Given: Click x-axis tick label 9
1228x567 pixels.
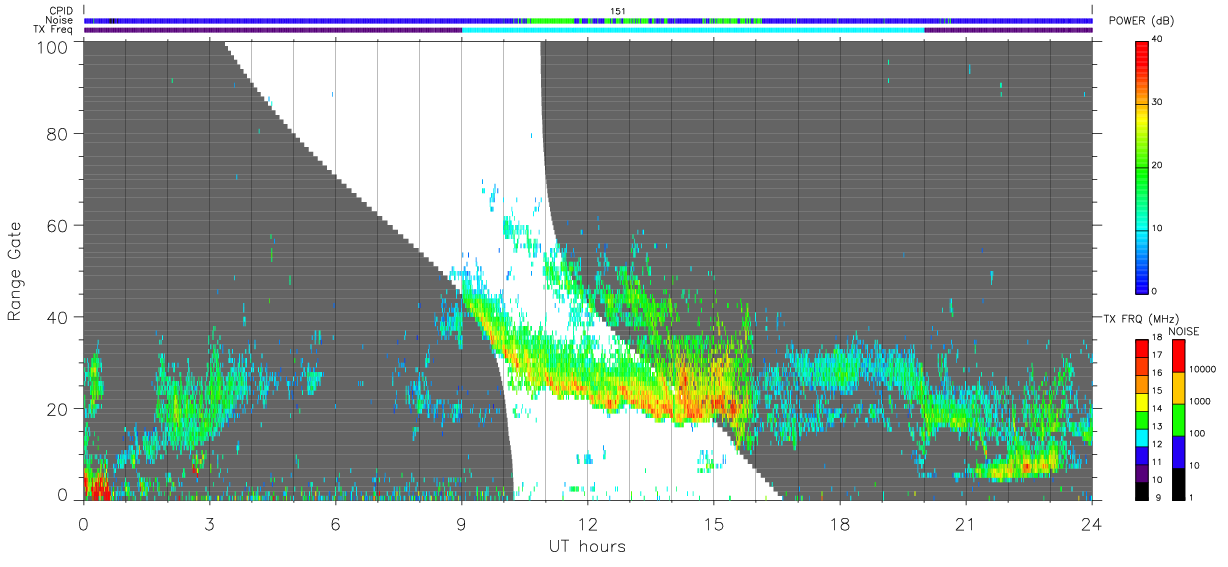Looking at the screenshot, I should pos(461,523).
